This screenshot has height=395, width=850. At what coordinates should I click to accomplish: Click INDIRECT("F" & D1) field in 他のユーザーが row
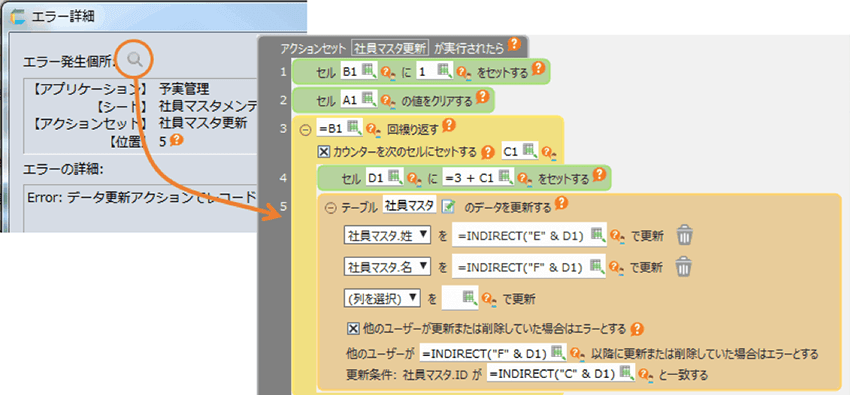tap(493, 353)
